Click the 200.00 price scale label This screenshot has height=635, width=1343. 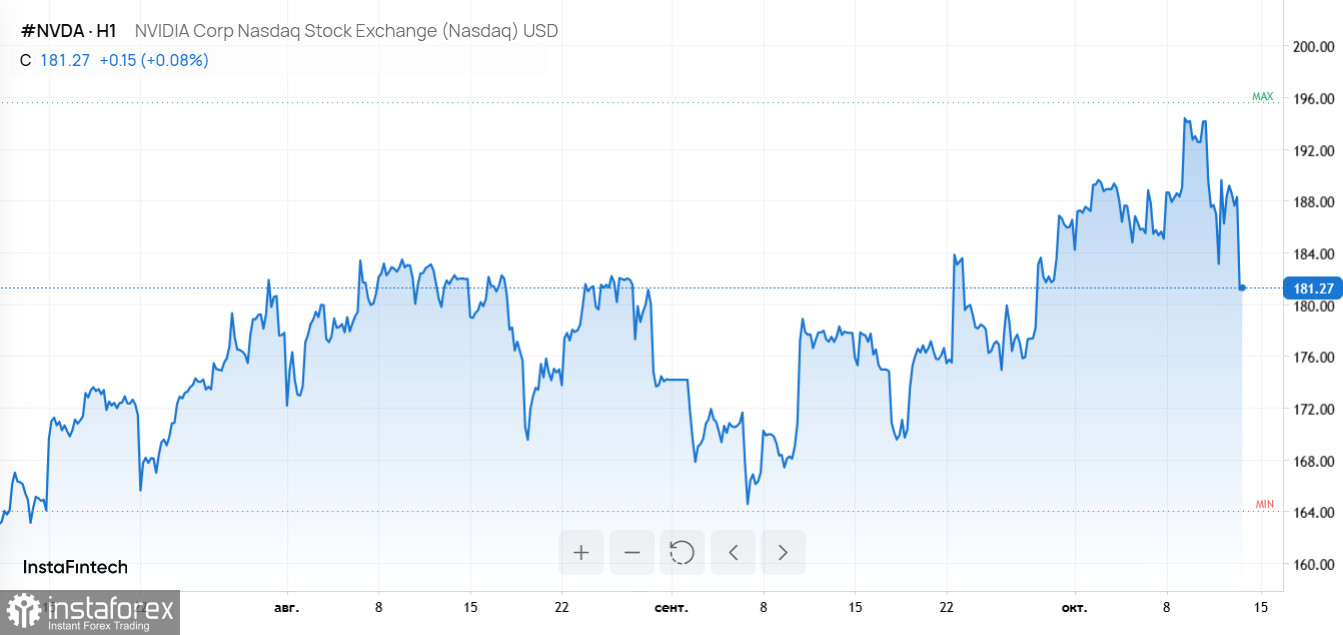point(1313,46)
